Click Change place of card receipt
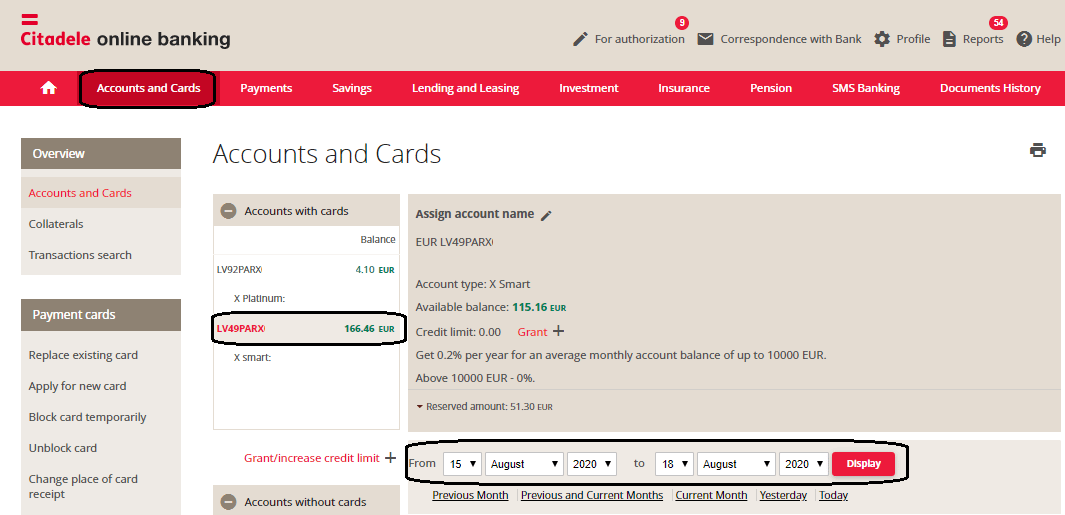 coord(83,486)
